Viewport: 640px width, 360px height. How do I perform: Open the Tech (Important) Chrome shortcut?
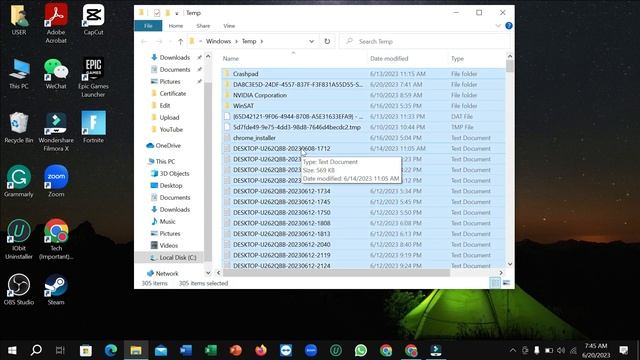(56, 240)
